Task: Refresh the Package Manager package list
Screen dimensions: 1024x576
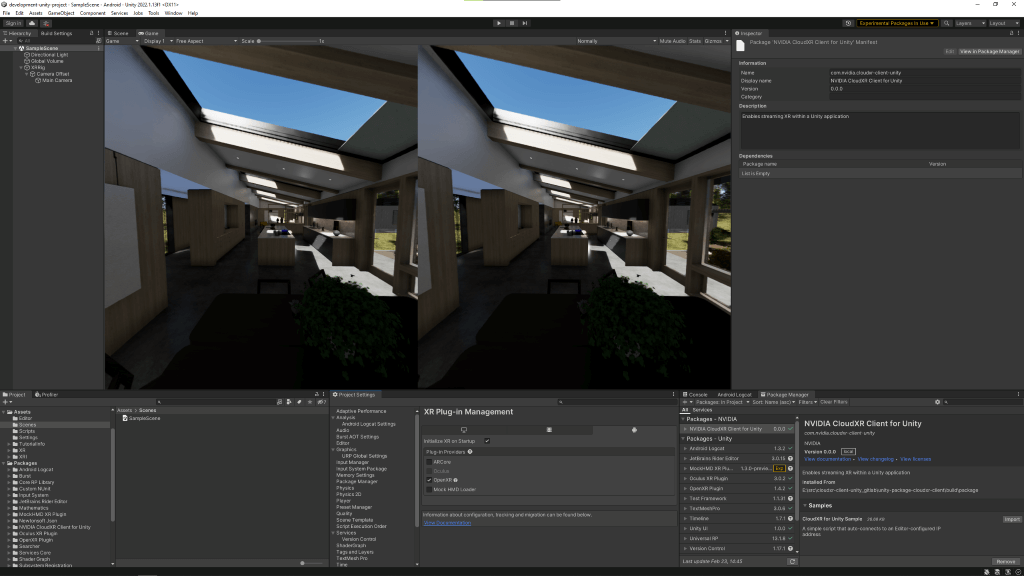Action: 792,561
